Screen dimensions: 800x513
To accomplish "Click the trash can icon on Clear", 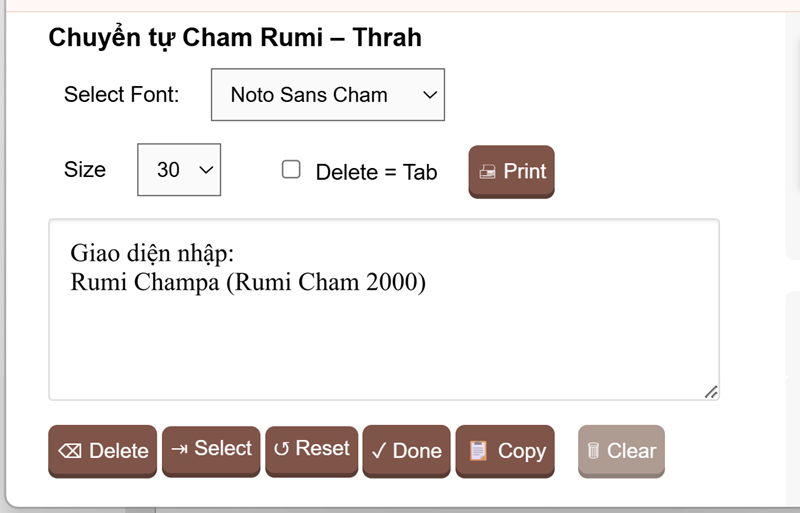I will pyautogui.click(x=594, y=451).
